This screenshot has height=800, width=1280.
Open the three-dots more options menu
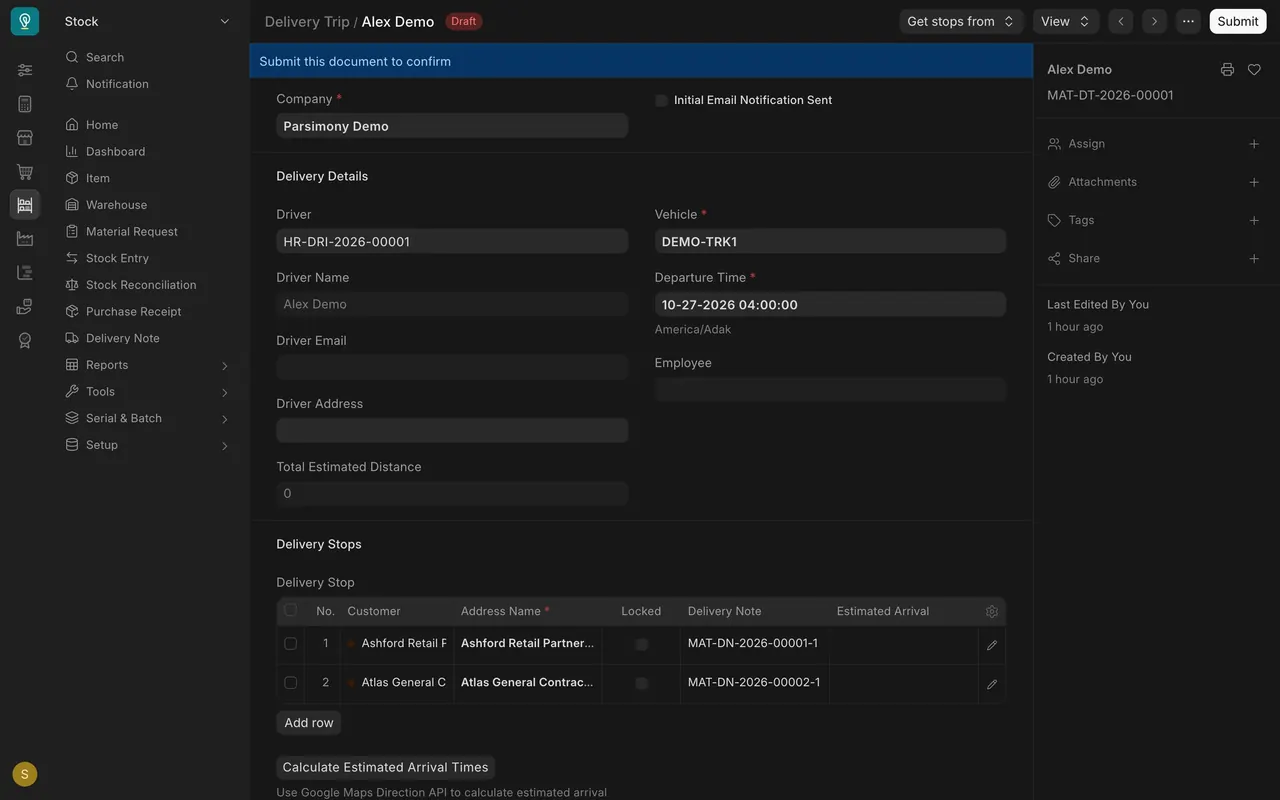(1188, 21)
